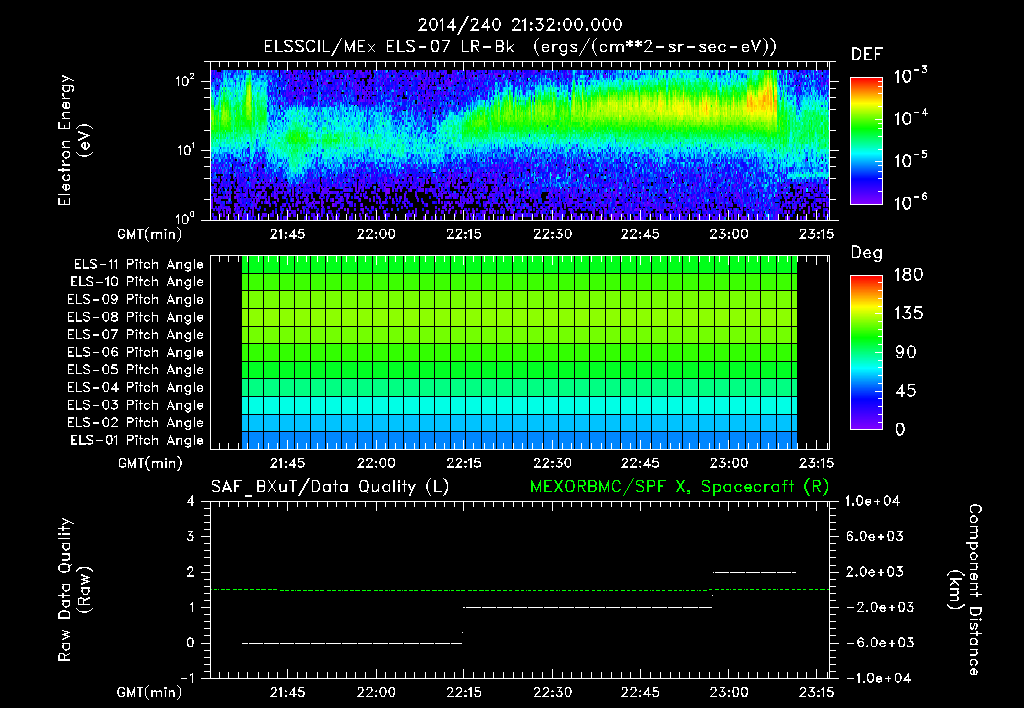Select the ELS-07 Pitch Angle row label
Screen dimensions: 1024x708
[136, 335]
